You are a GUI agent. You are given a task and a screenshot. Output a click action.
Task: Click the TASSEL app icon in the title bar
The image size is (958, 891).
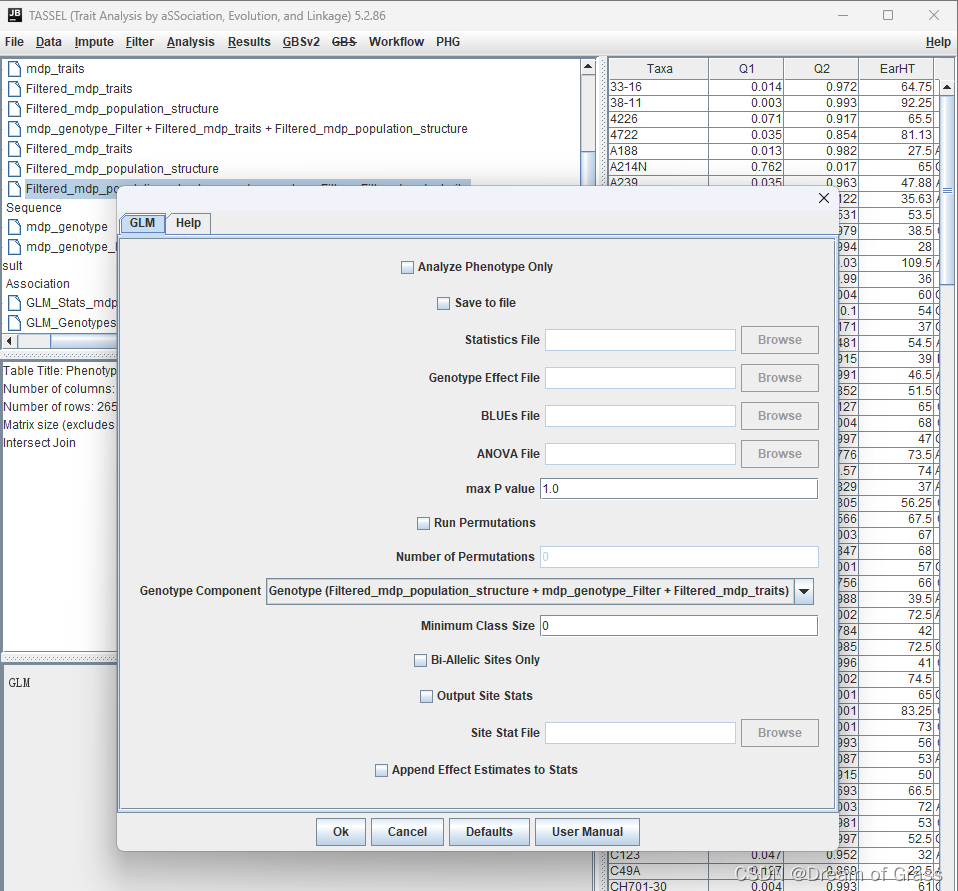(15, 15)
